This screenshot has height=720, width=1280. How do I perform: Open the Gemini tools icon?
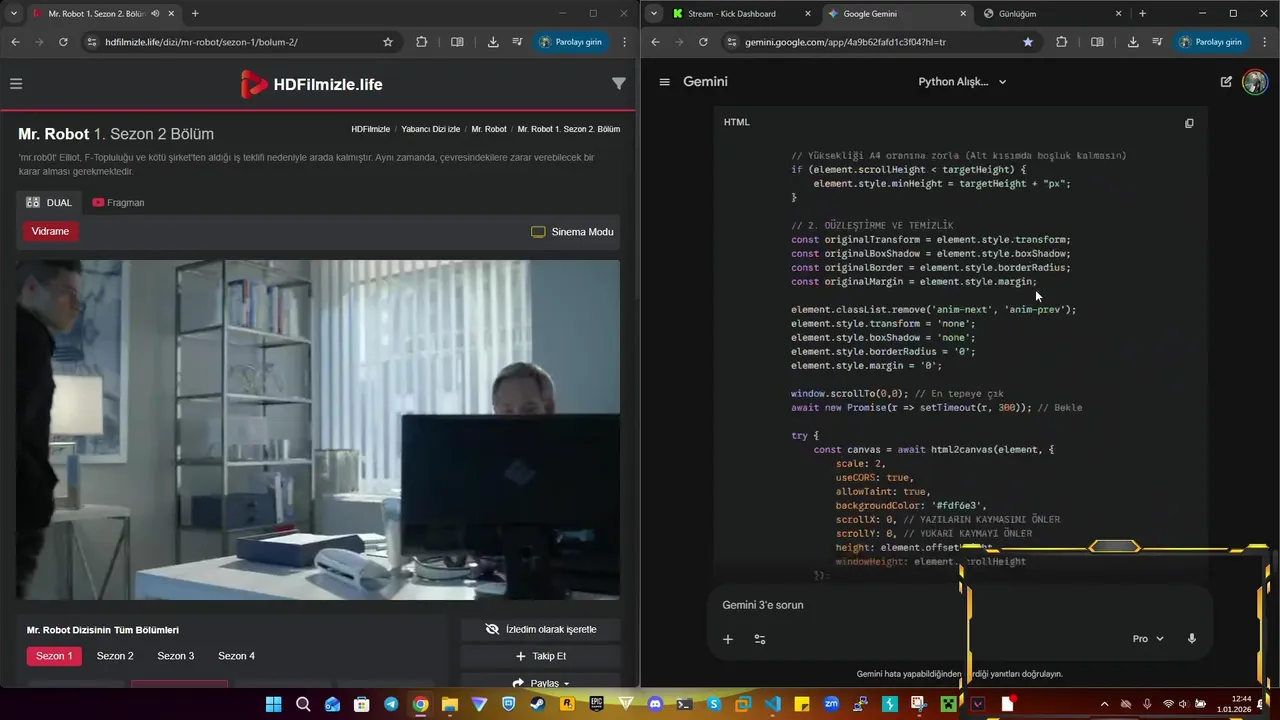[x=760, y=639]
